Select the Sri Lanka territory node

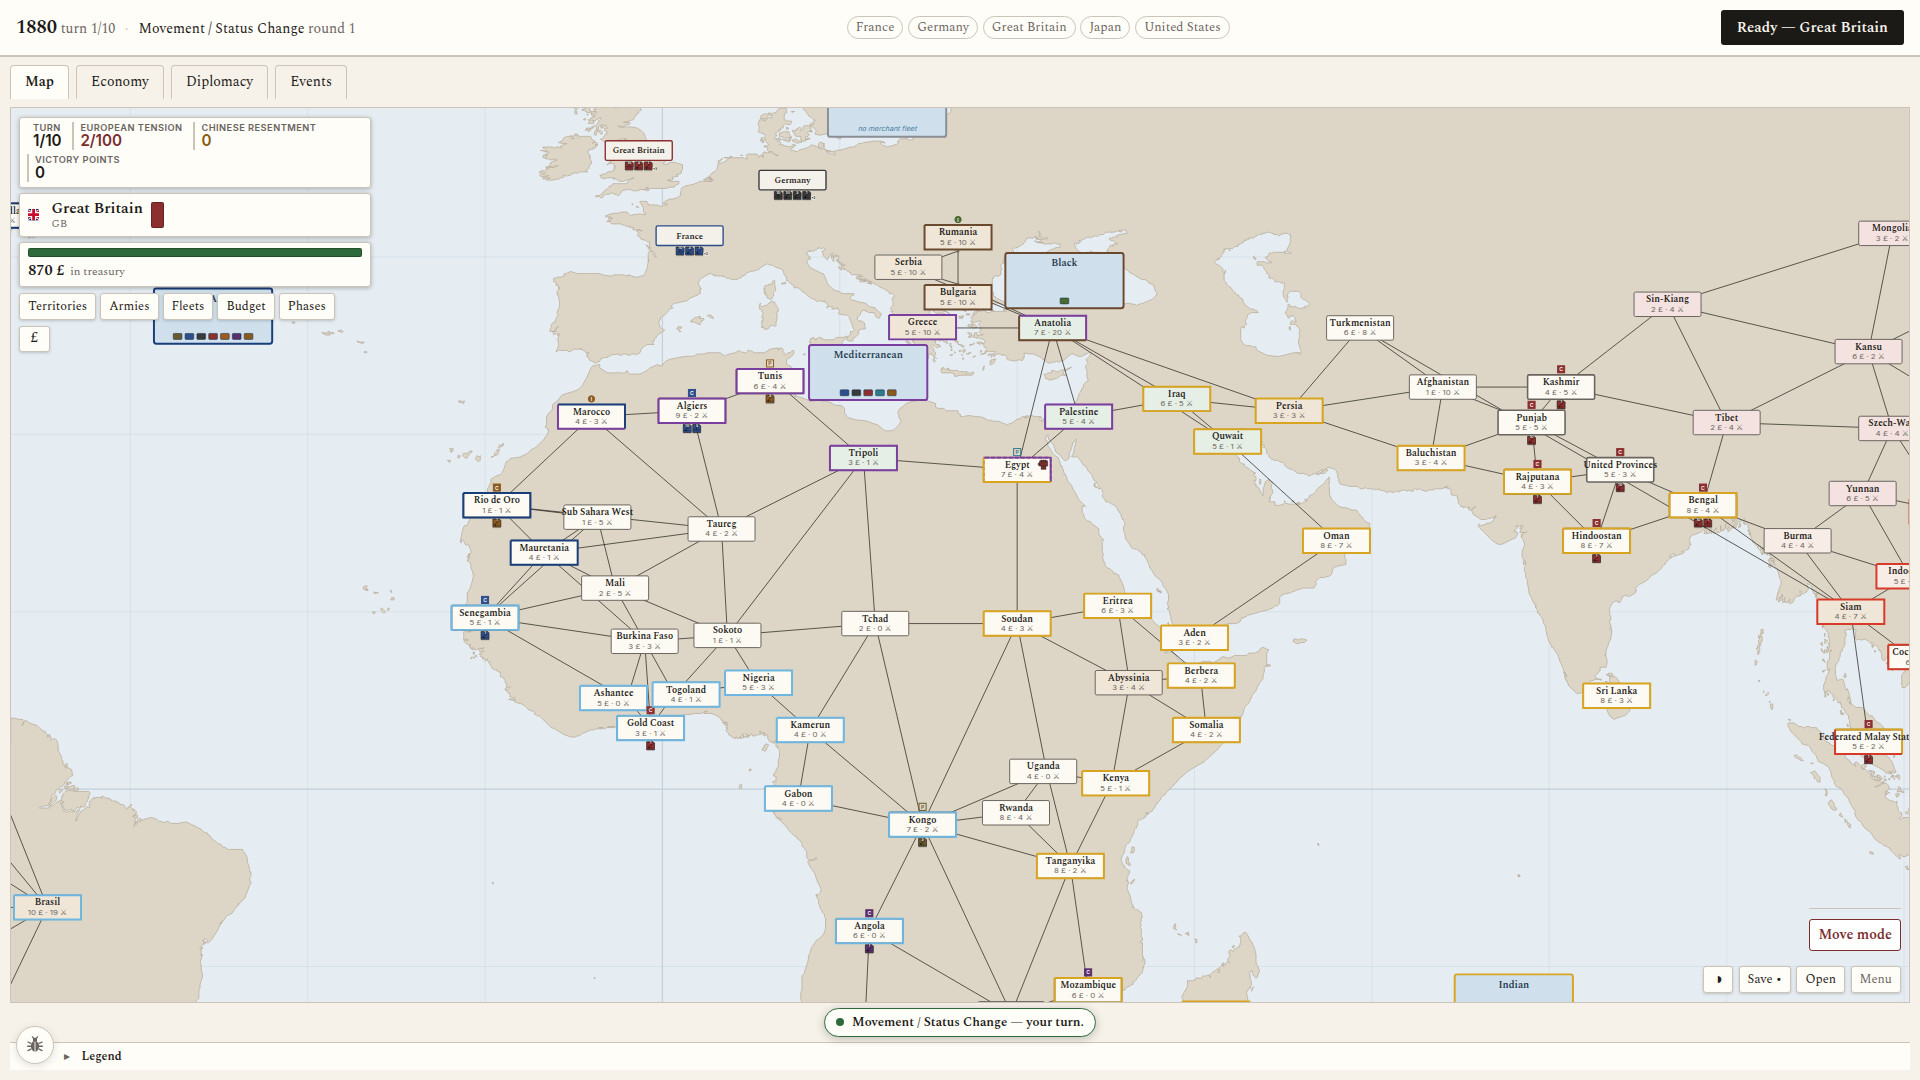pyautogui.click(x=1616, y=696)
